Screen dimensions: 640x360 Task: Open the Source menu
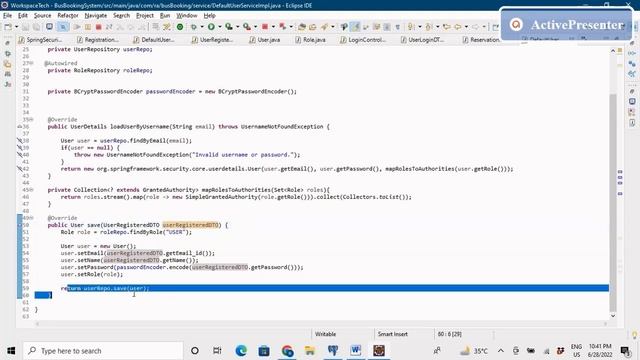tap(42, 16)
